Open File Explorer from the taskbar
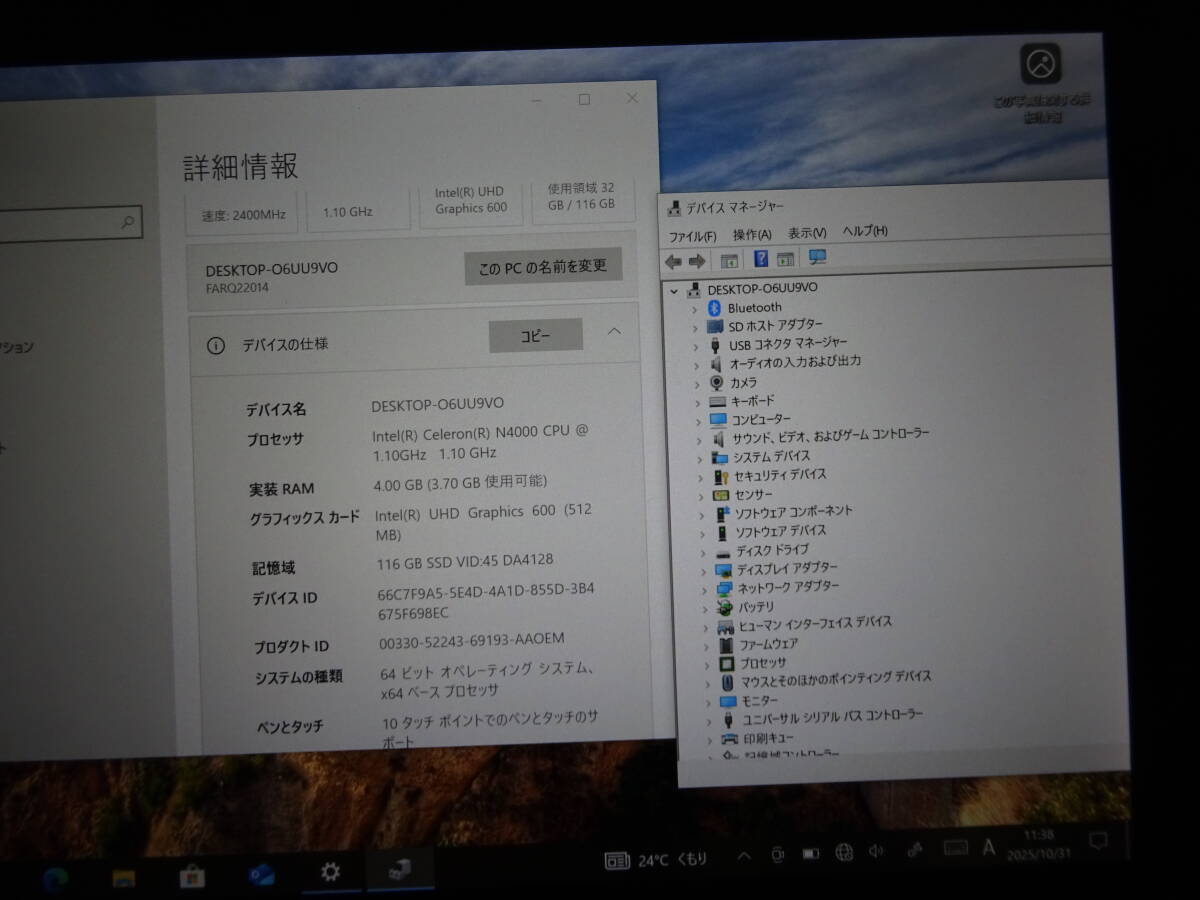This screenshot has width=1200, height=900. click(124, 878)
